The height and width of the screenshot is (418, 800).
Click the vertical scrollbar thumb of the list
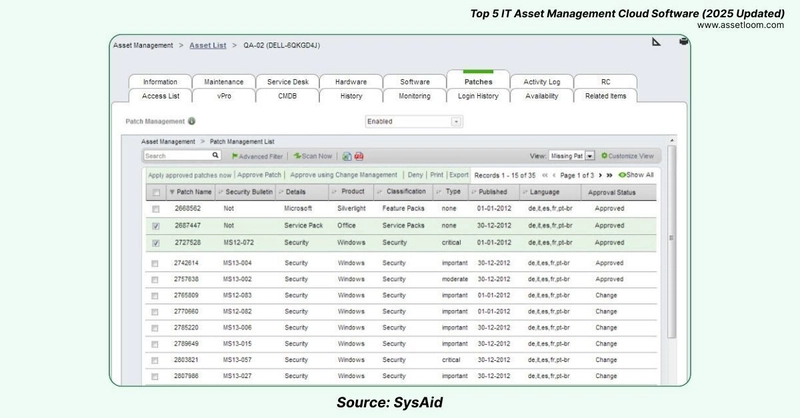671,241
